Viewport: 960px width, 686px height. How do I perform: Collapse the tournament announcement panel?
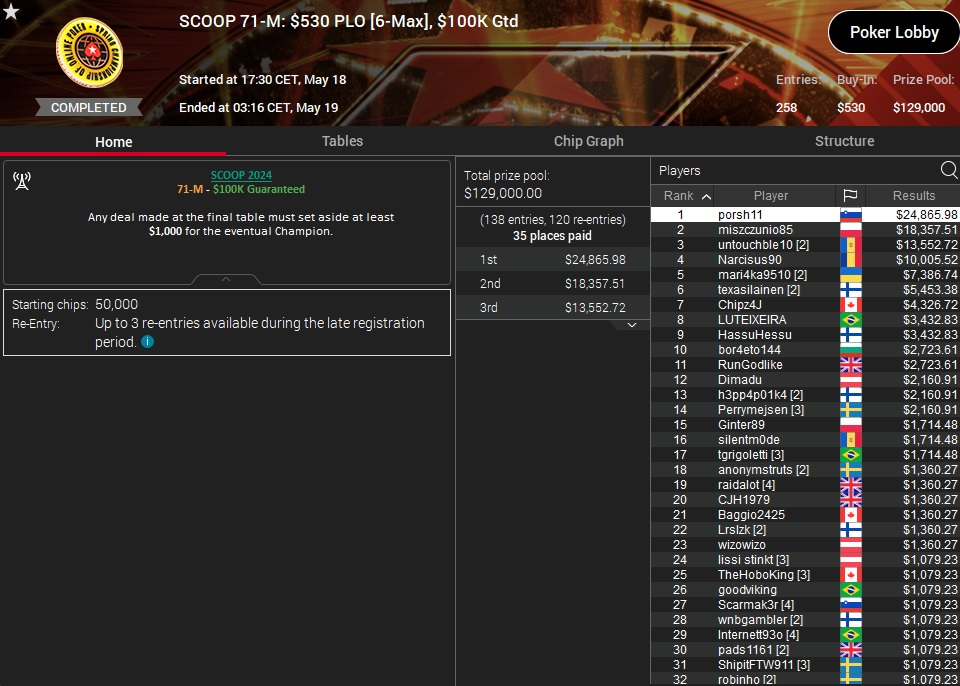click(x=226, y=279)
